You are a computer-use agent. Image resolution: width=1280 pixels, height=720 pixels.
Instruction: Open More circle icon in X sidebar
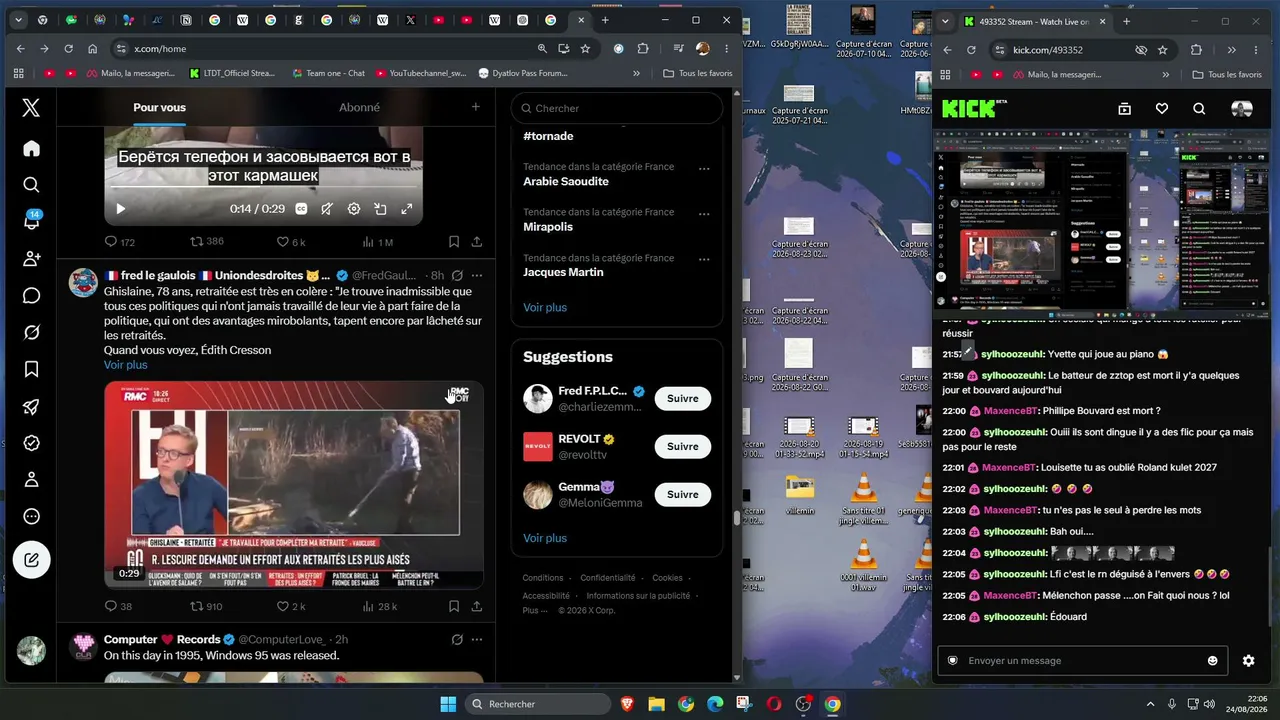tap(31, 516)
